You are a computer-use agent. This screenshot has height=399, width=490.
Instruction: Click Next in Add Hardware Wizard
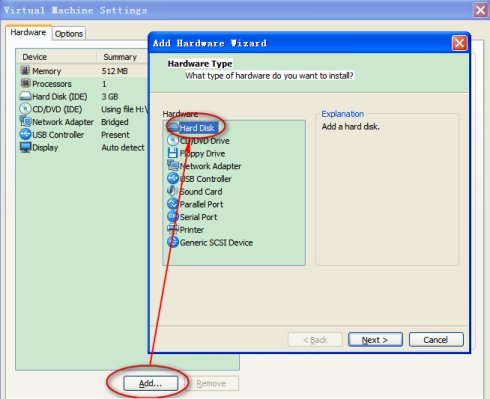pos(375,340)
